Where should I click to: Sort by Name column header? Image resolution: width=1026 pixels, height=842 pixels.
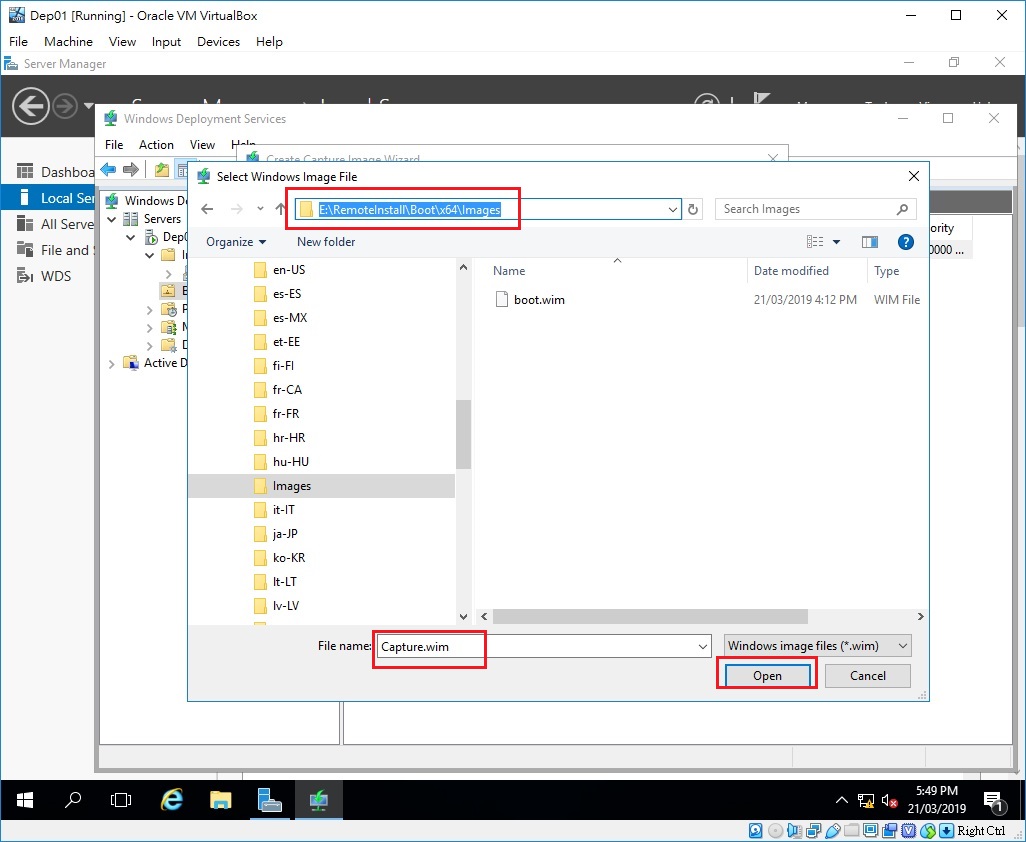click(x=509, y=271)
